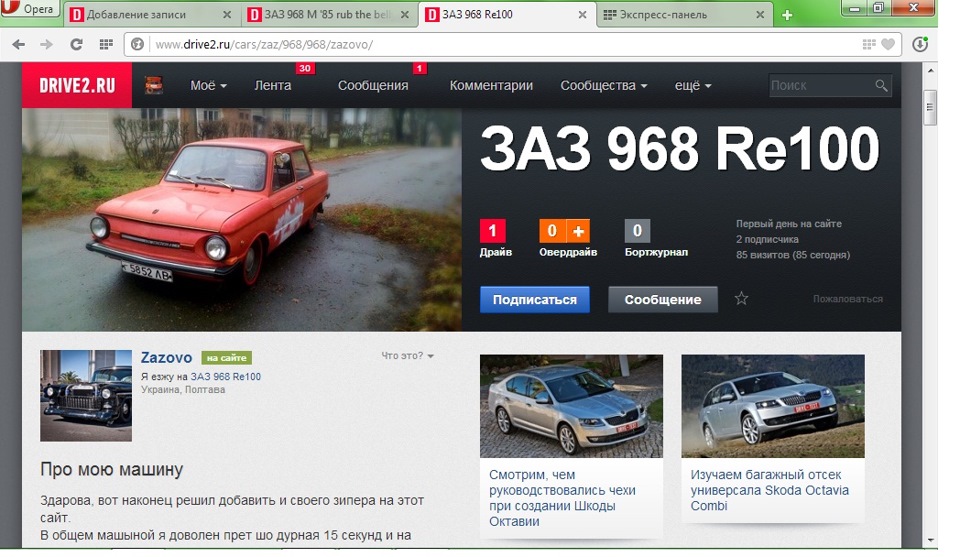The width and height of the screenshot is (960, 557).
Task: Open Сообщения in navbar
Action: click(x=373, y=86)
